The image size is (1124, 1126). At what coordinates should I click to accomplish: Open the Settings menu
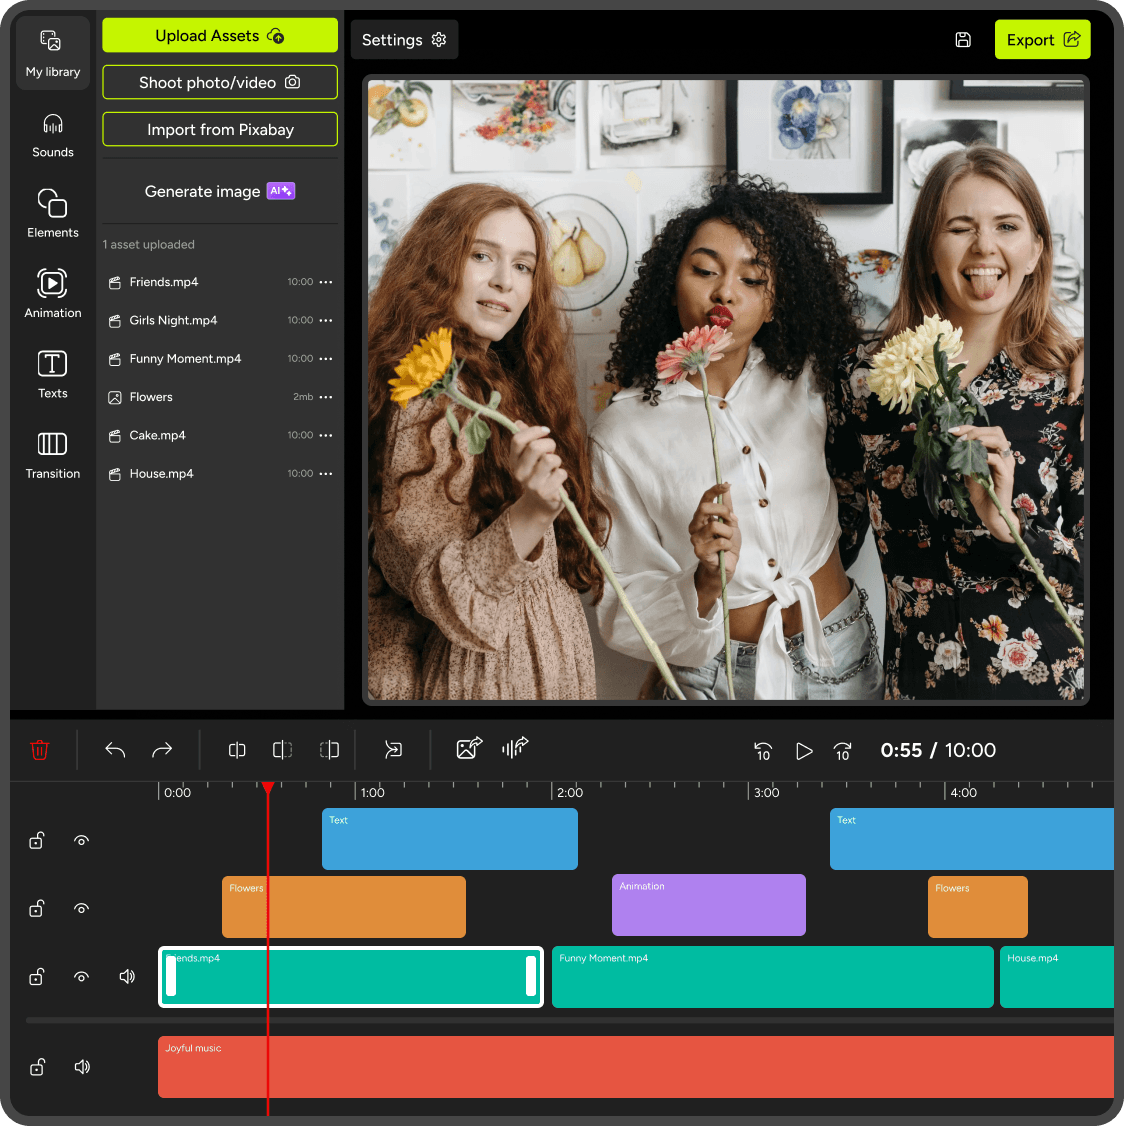[404, 39]
